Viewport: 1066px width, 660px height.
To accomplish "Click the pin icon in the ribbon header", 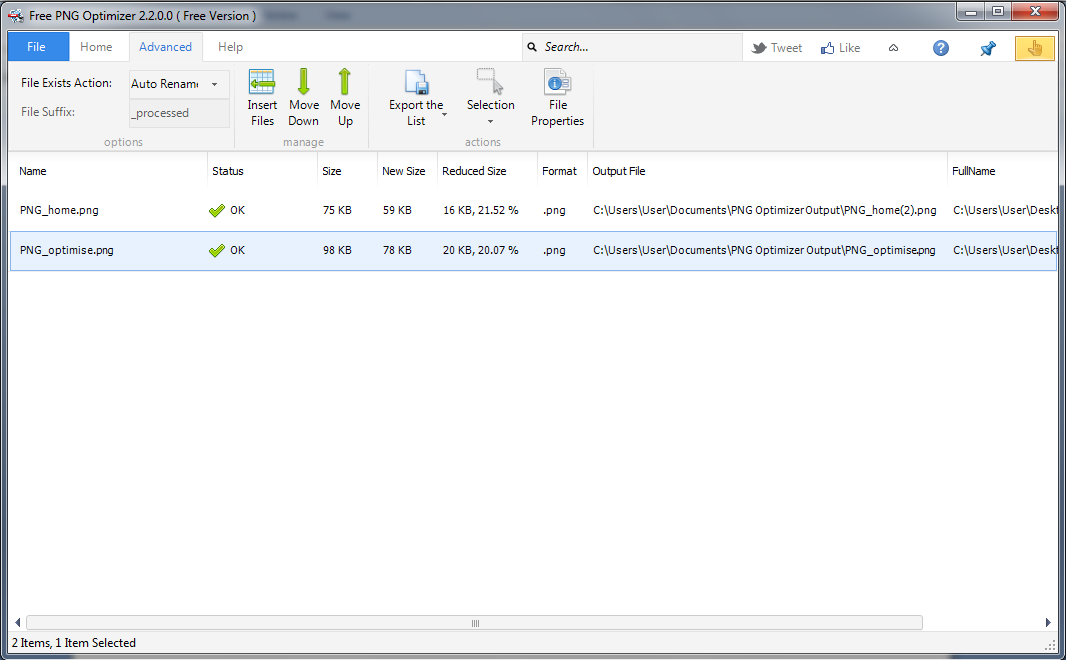I will [x=987, y=48].
